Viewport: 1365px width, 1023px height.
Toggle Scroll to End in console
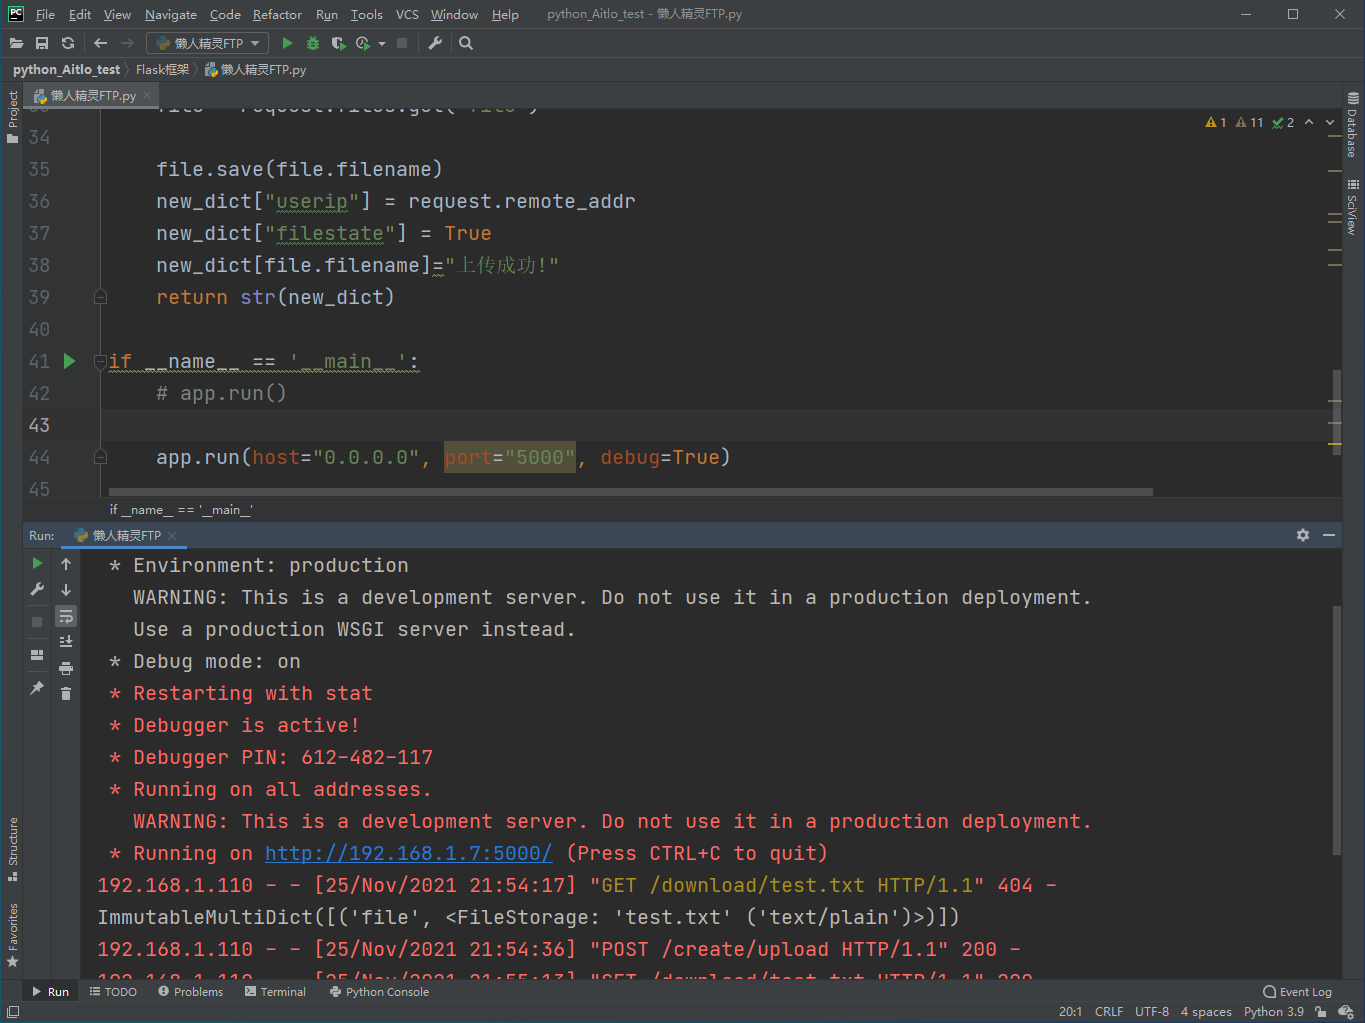click(66, 641)
